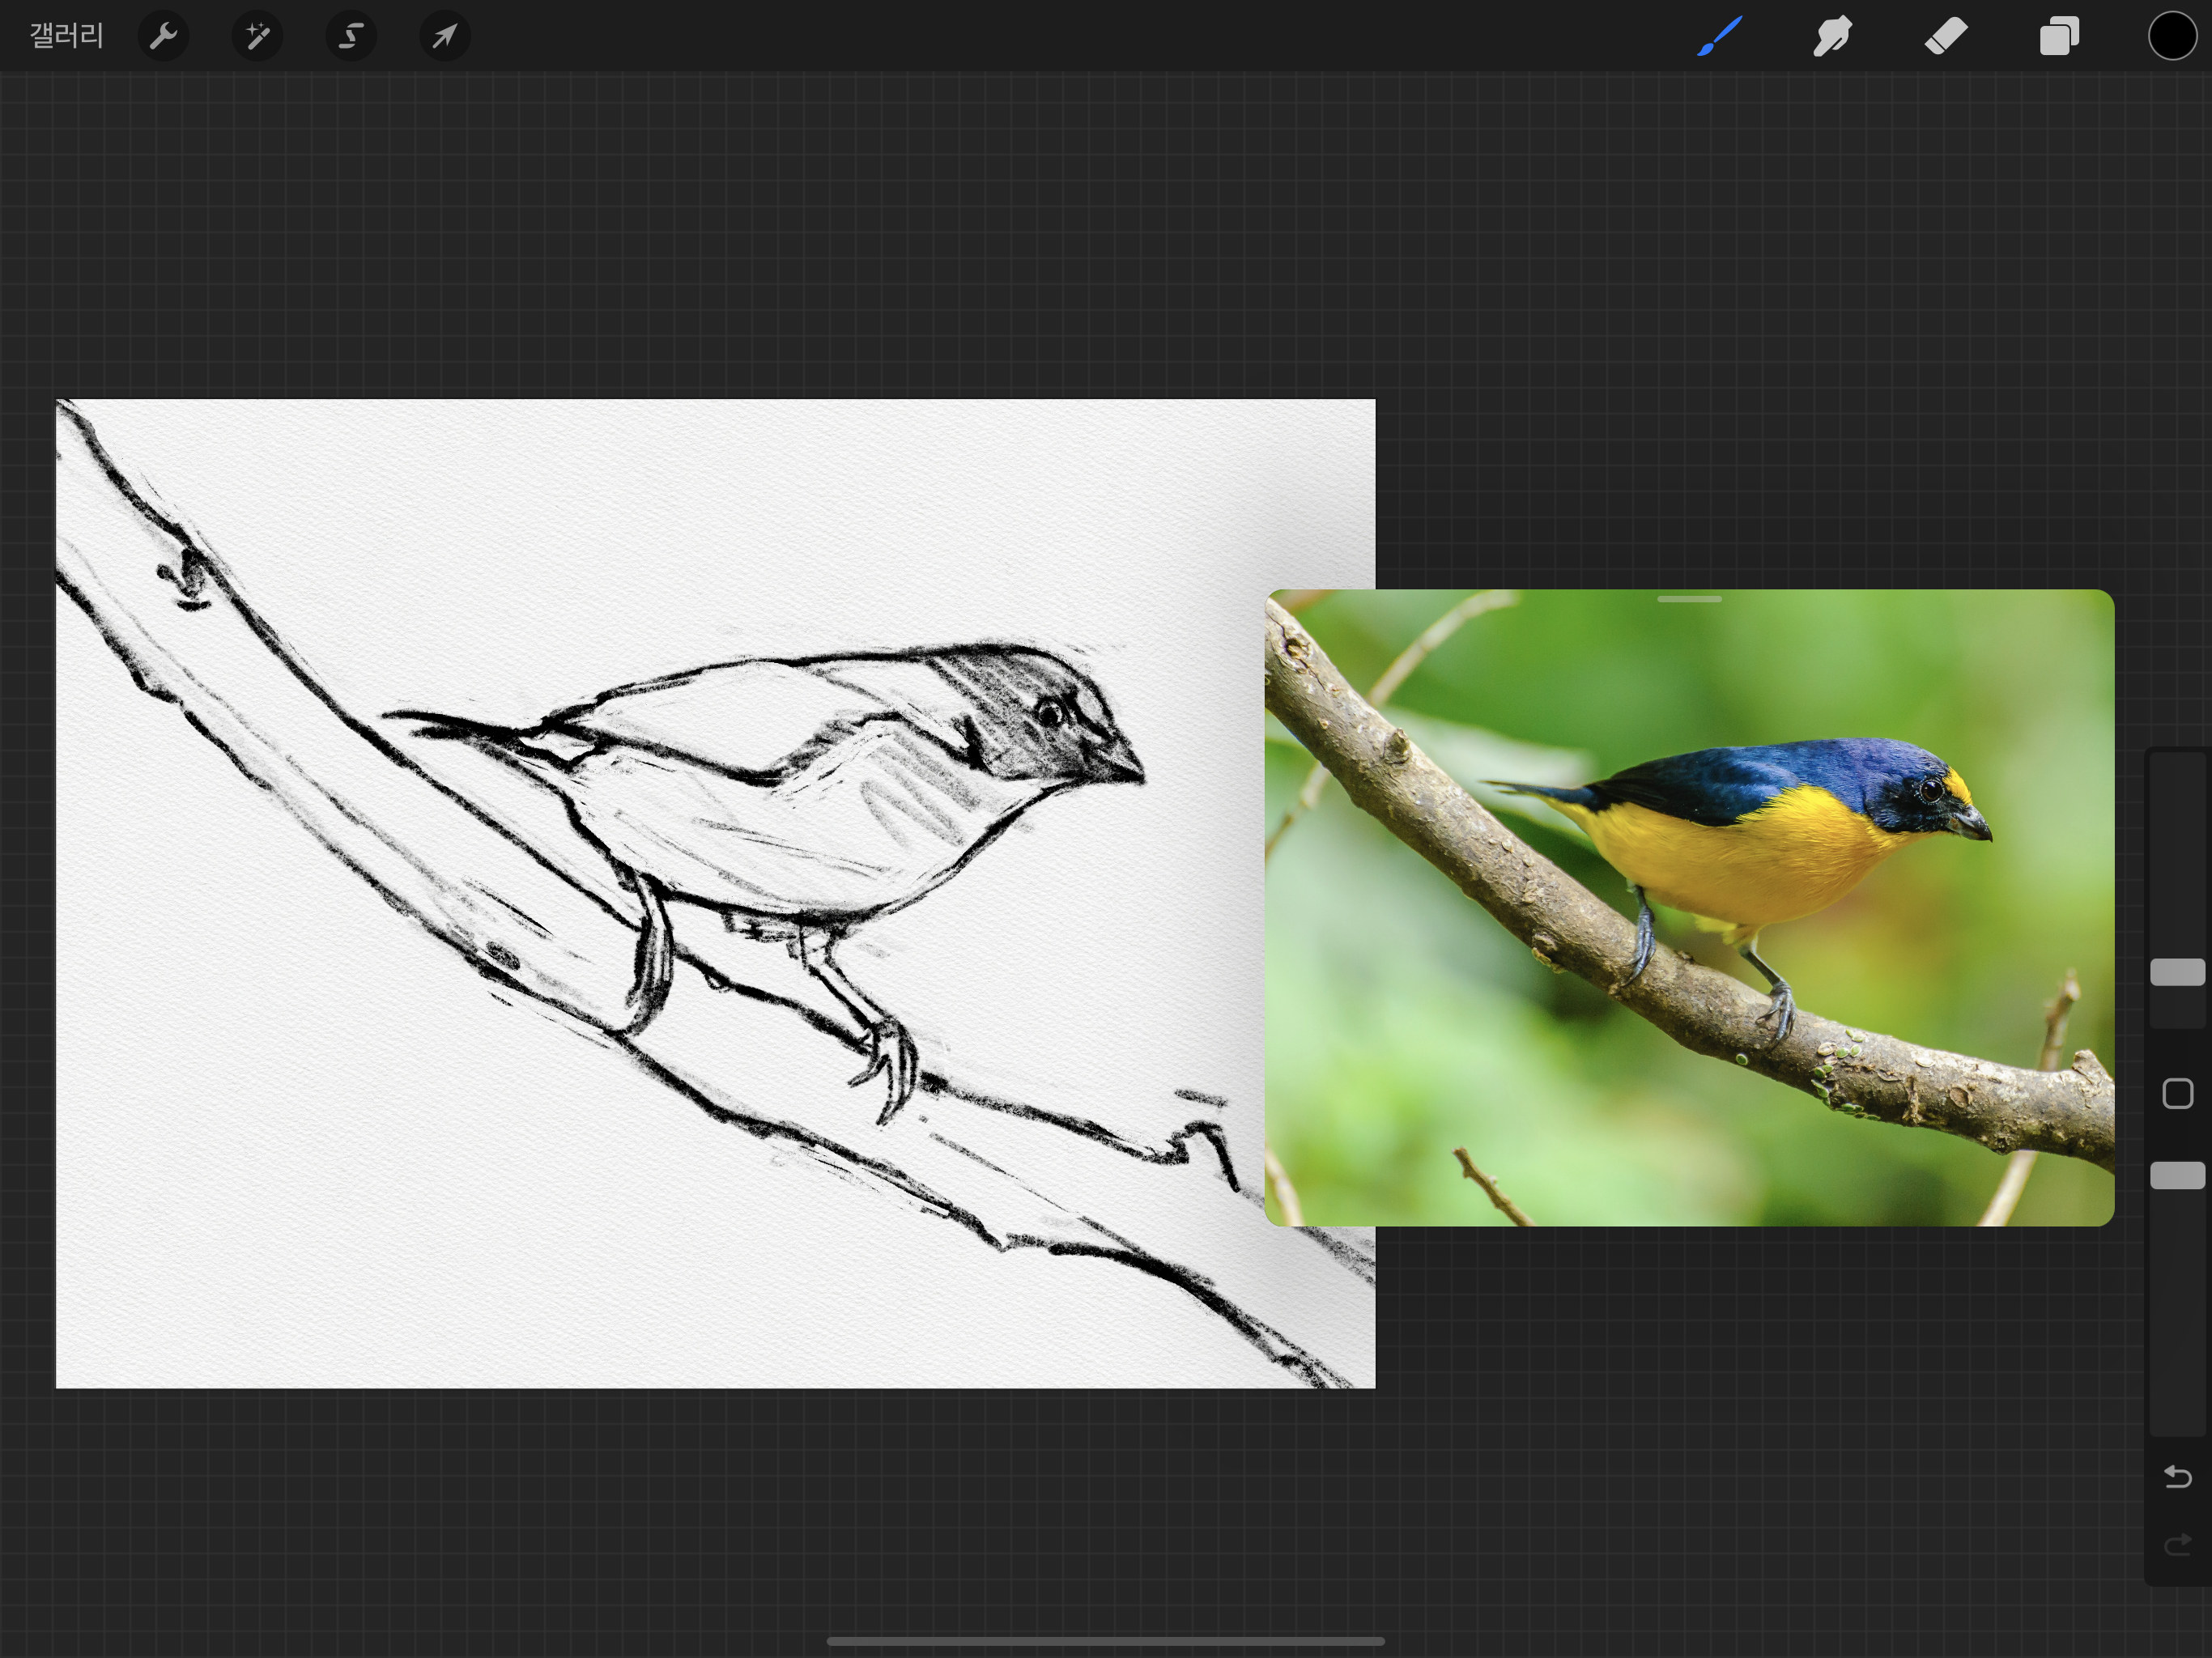Open the black color picker circle
The height and width of the screenshot is (1658, 2212).
[x=2172, y=36]
